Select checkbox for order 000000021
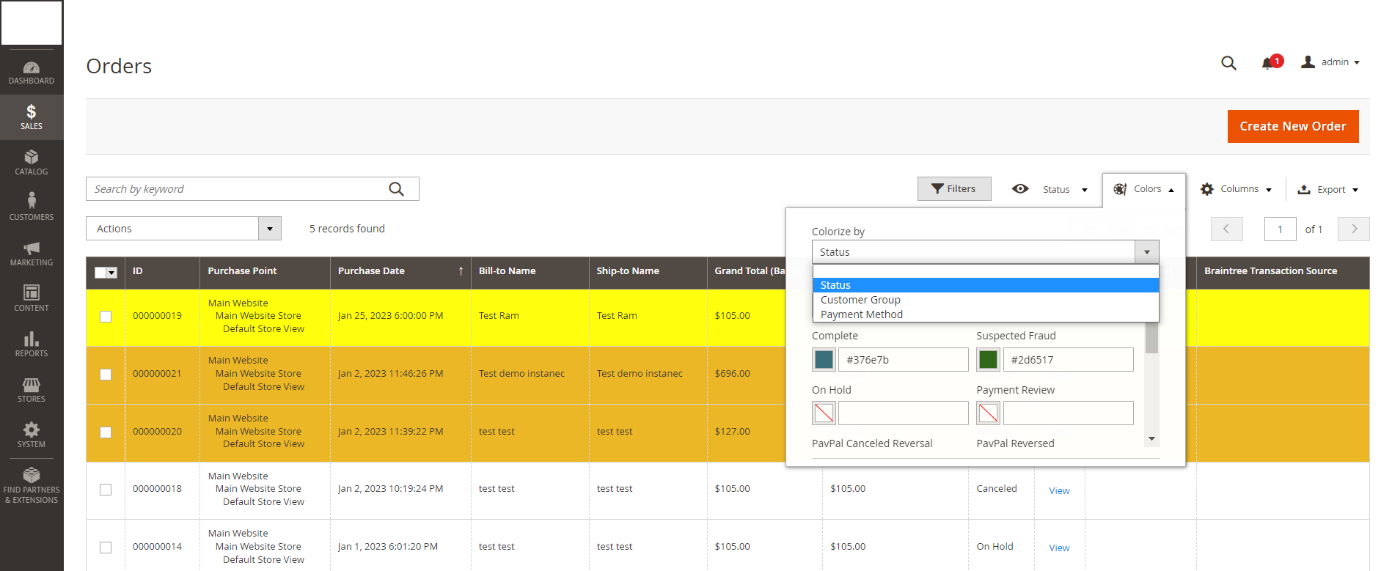This screenshot has width=1381, height=571. tap(106, 375)
